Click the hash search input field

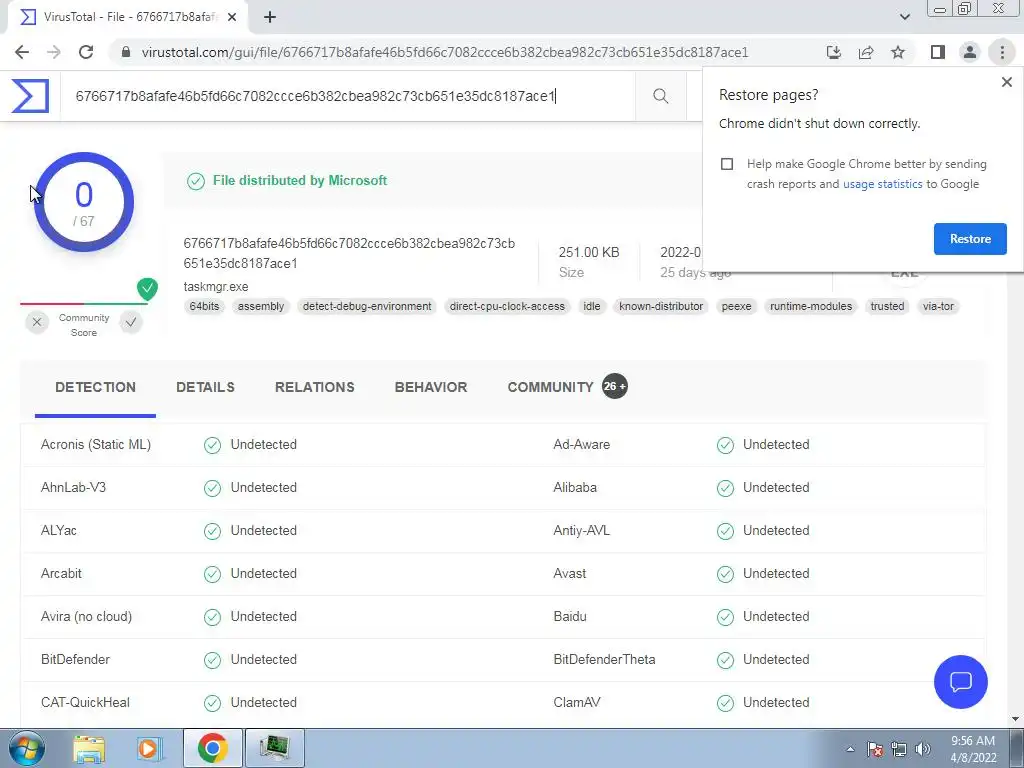tap(347, 96)
